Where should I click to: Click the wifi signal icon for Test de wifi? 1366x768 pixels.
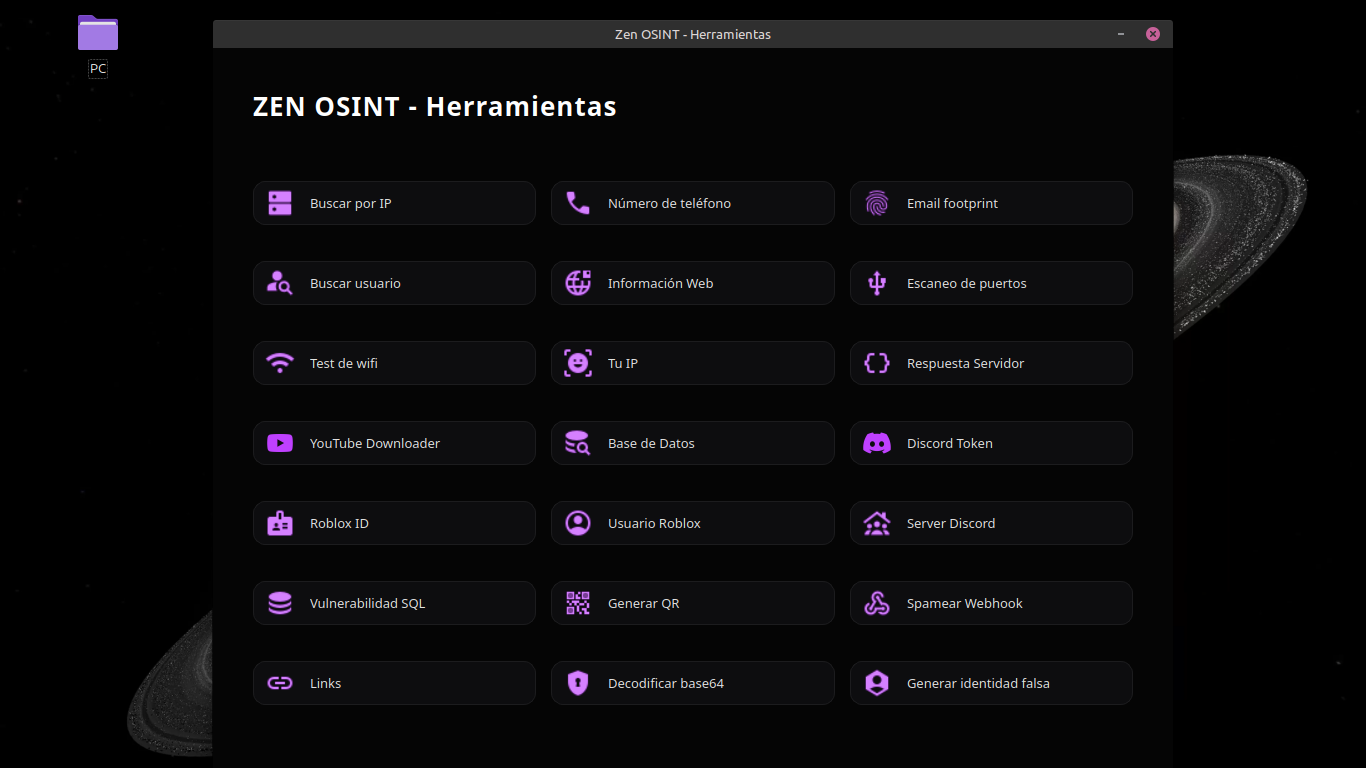click(x=280, y=363)
